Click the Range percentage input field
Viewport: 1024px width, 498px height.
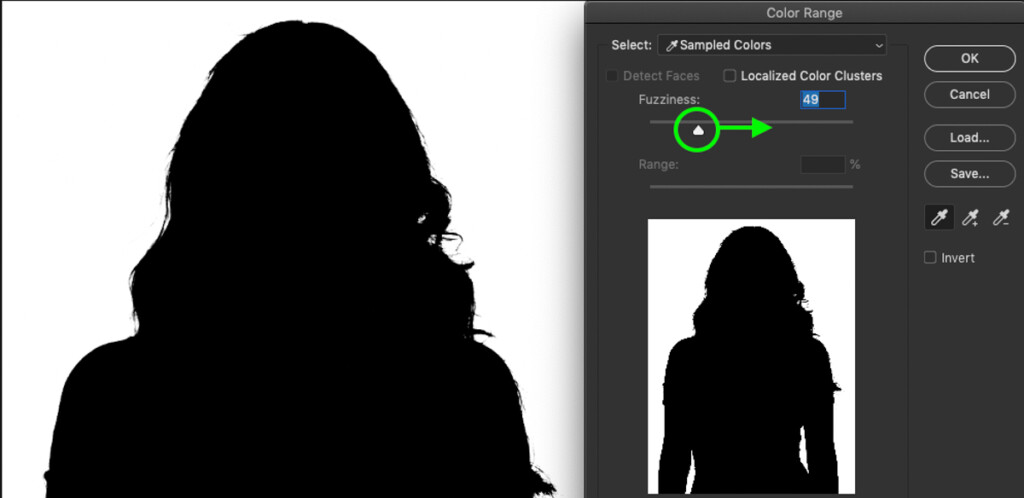(x=823, y=165)
